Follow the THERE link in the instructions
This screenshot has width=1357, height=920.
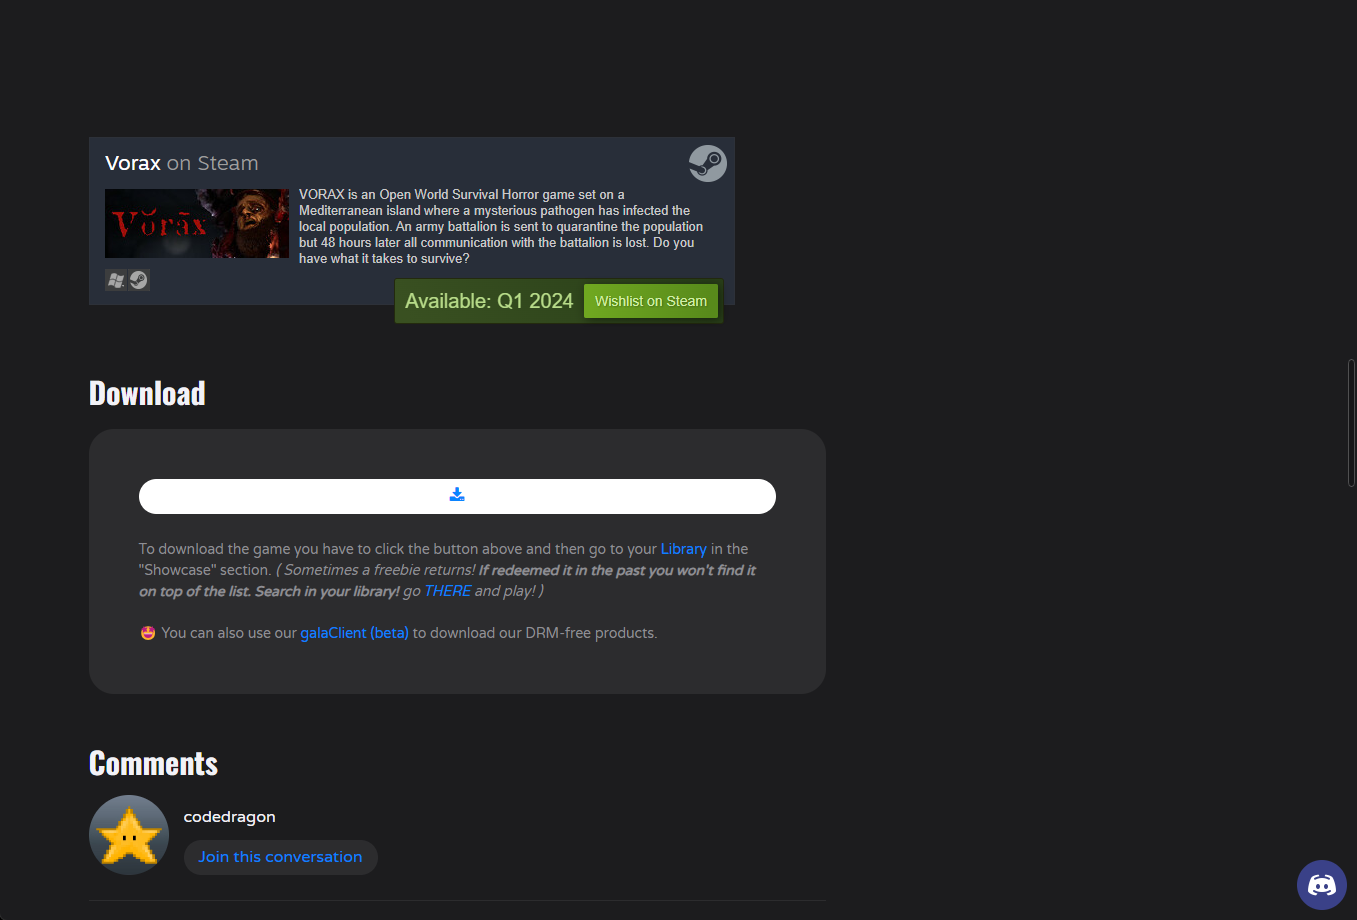point(447,591)
